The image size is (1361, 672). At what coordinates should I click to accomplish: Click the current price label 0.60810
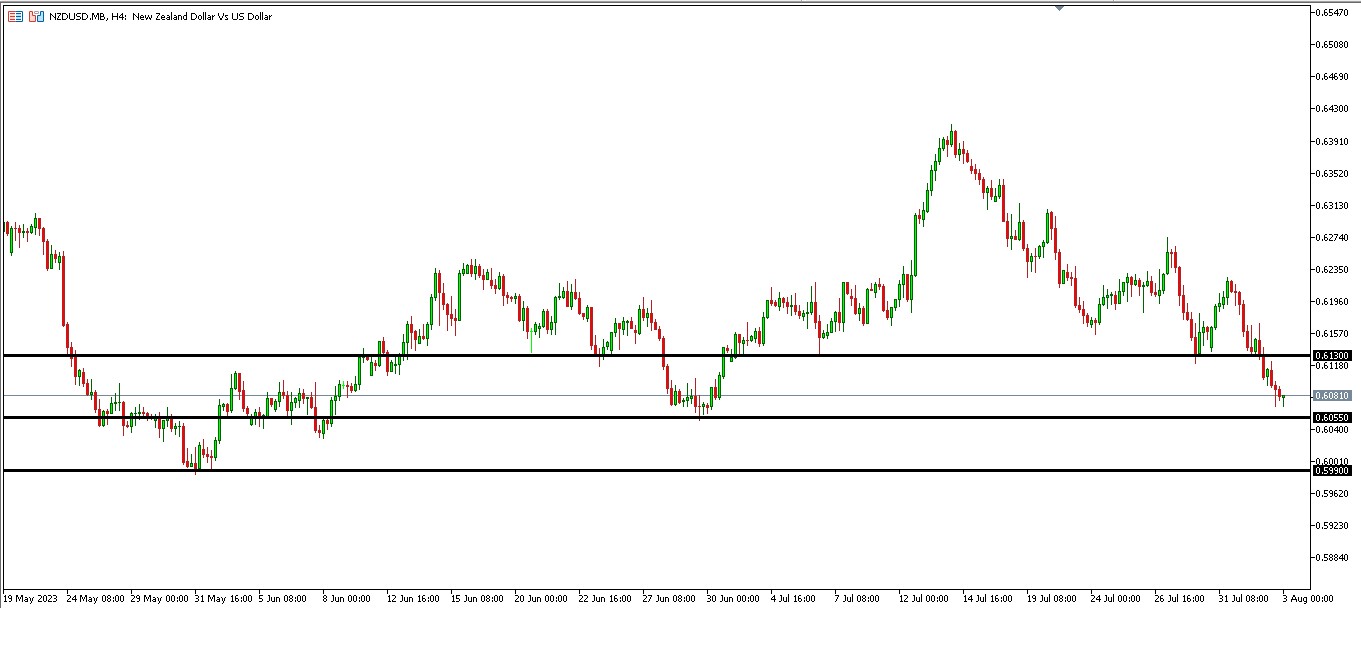tap(1334, 396)
